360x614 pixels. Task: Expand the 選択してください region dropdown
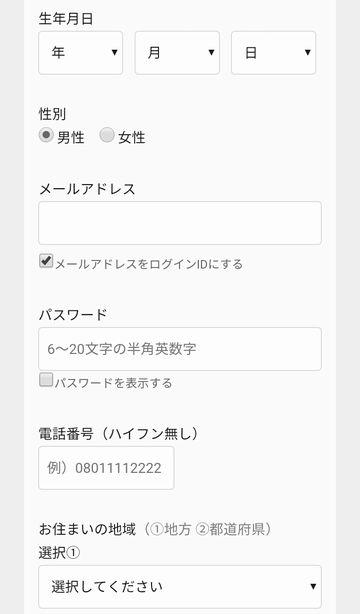point(180,587)
